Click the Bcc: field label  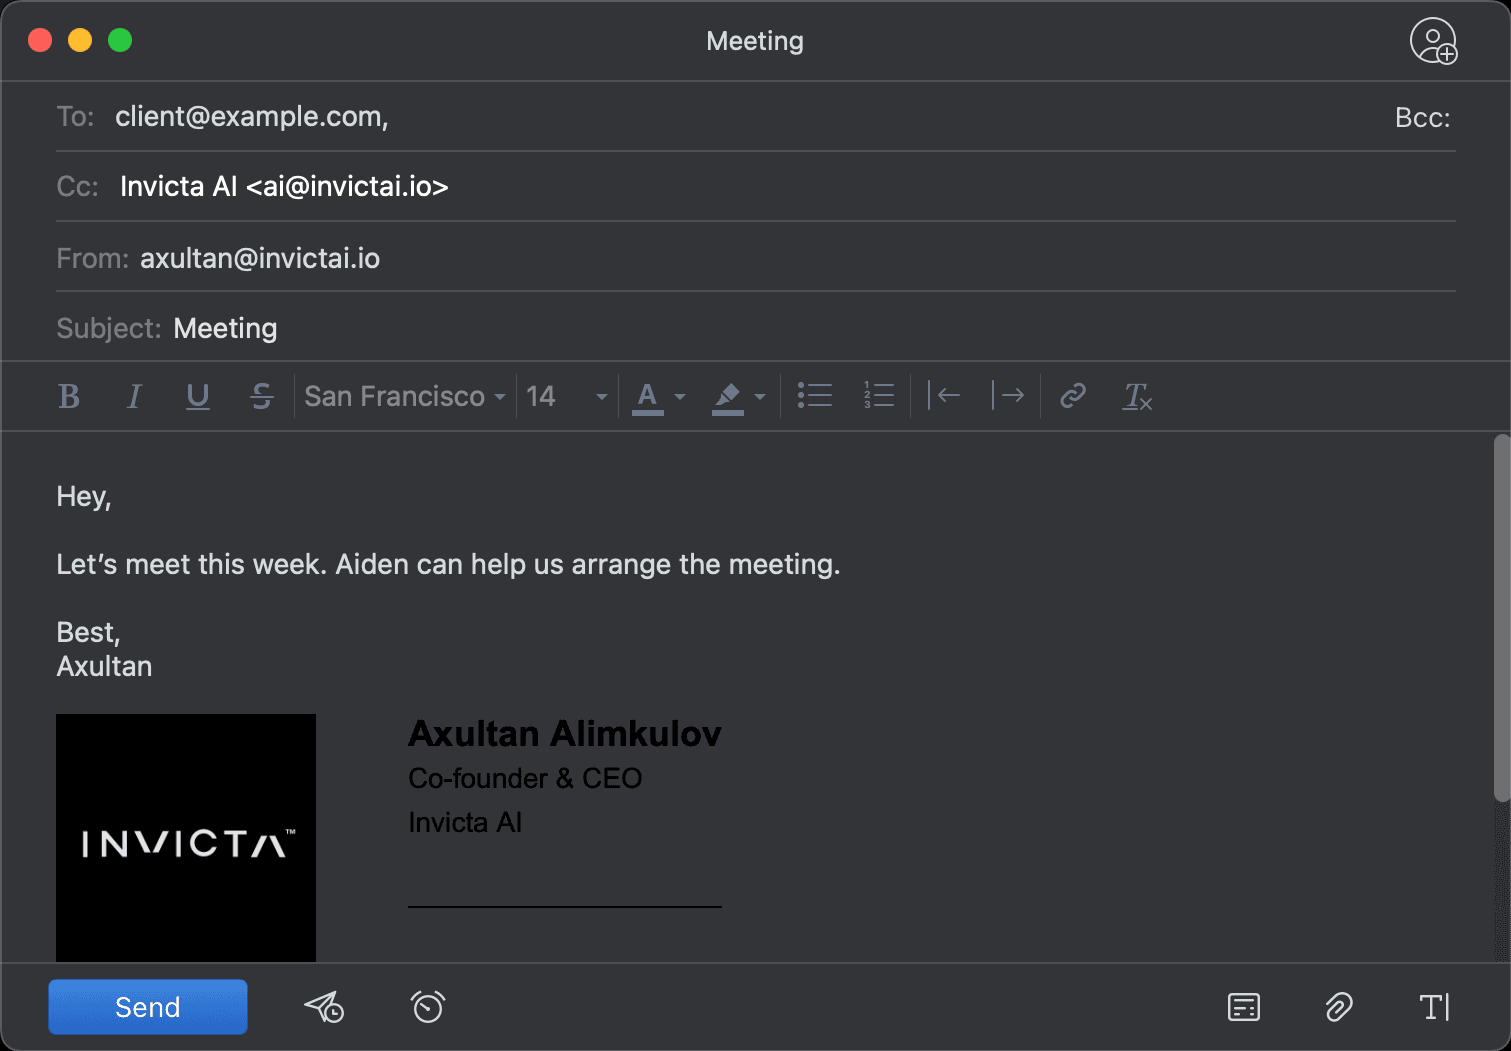[1422, 118]
